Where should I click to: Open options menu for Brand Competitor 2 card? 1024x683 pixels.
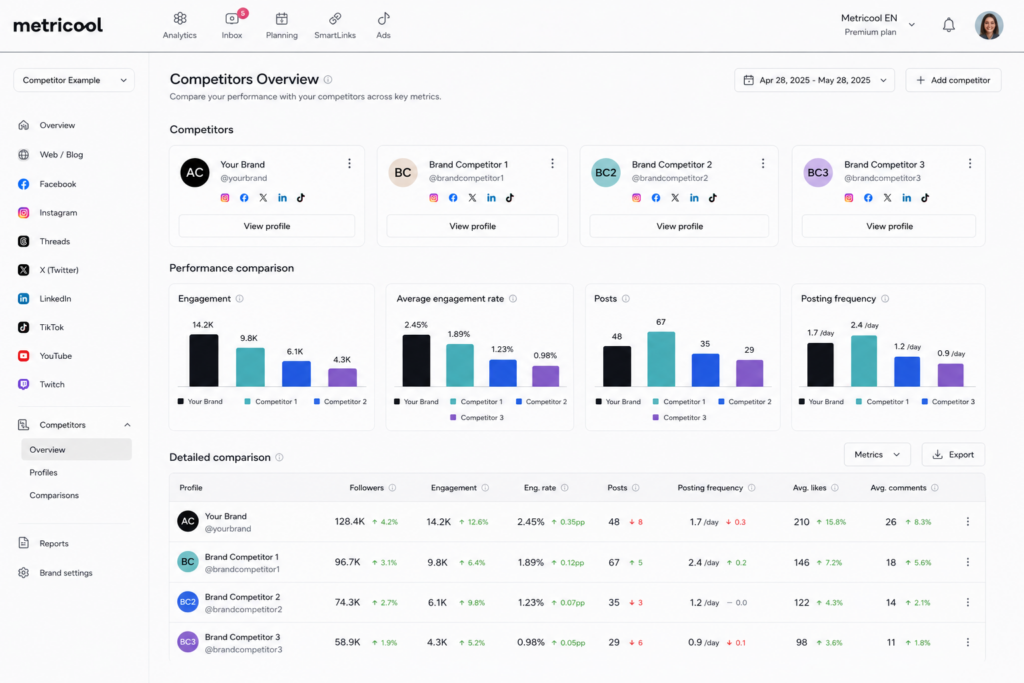point(763,163)
